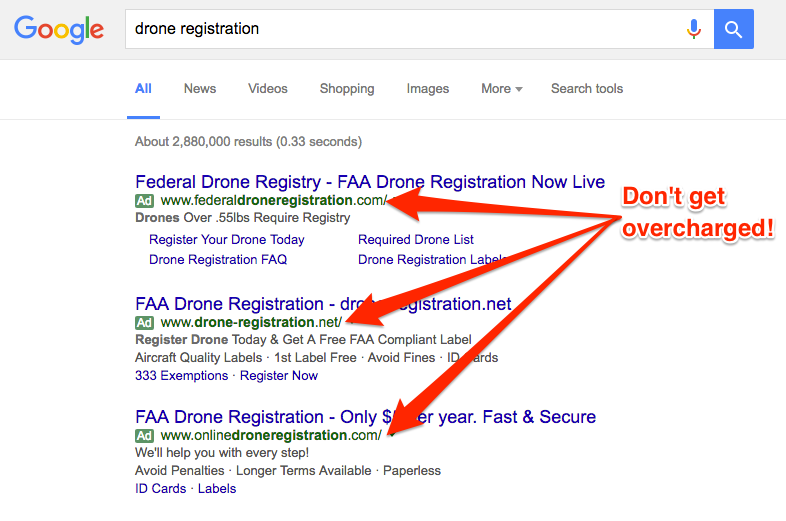The width and height of the screenshot is (786, 521).
Task: Click inside the drone registration search box
Action: tap(406, 29)
